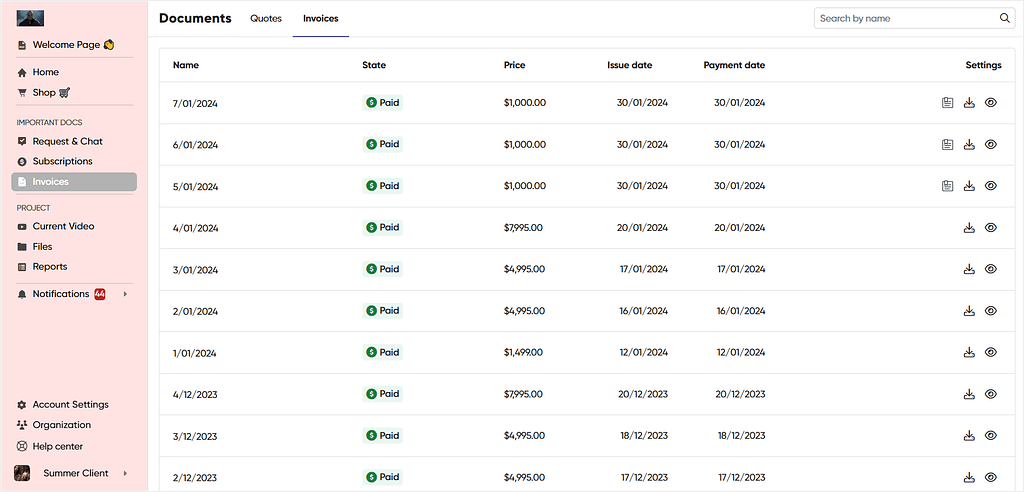Image resolution: width=1024 pixels, height=492 pixels.
Task: Download invoice 4/01/2024
Action: [969, 227]
